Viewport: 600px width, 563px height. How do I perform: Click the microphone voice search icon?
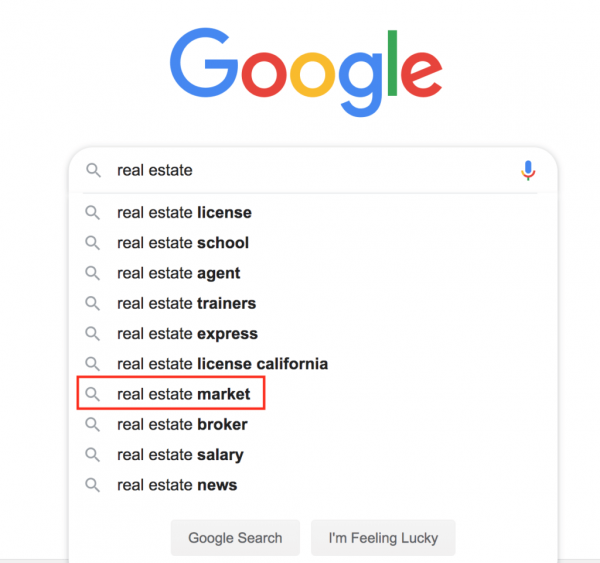tap(528, 171)
